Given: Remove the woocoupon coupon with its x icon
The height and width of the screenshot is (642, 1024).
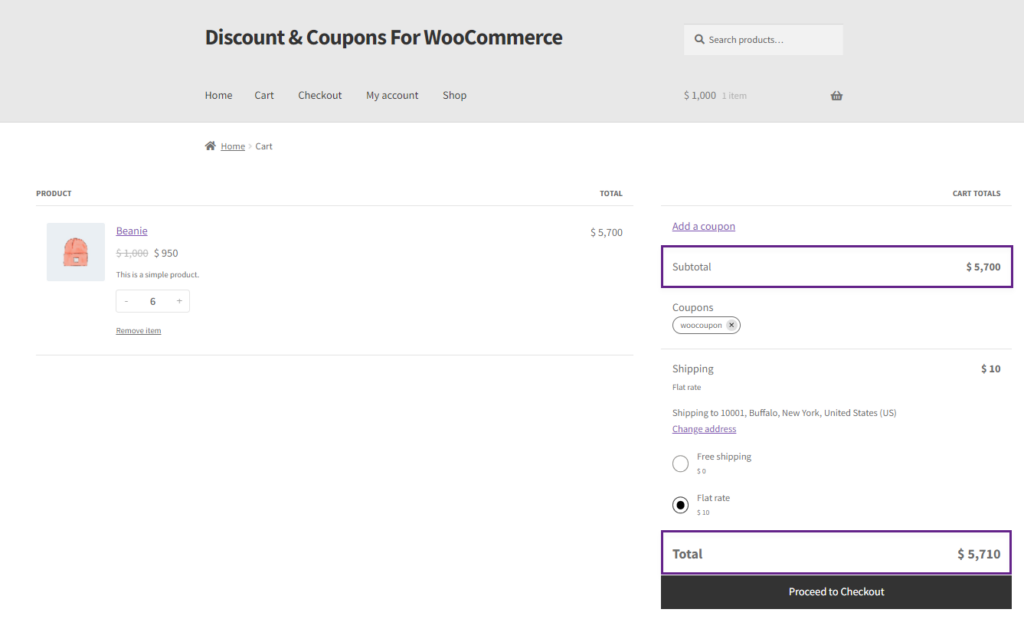Looking at the screenshot, I should pos(731,325).
